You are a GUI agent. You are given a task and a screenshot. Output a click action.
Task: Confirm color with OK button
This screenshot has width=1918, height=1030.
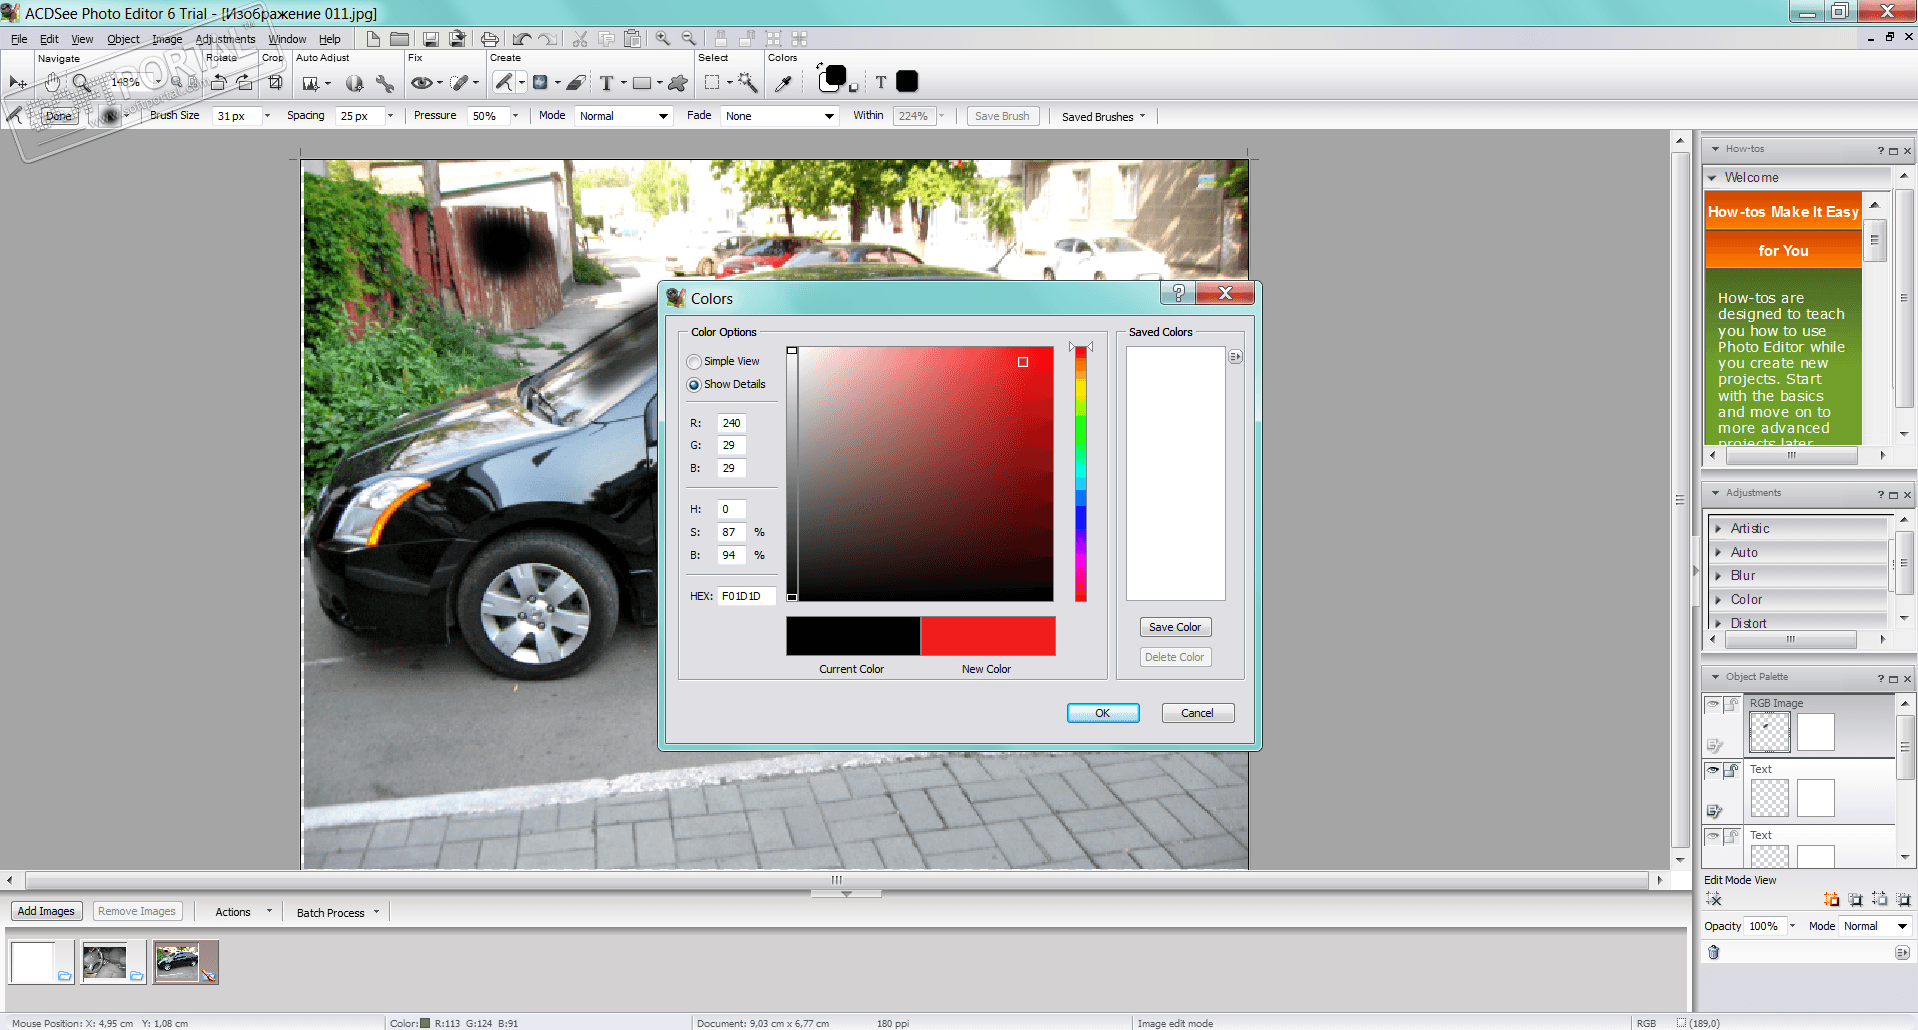(x=1103, y=713)
